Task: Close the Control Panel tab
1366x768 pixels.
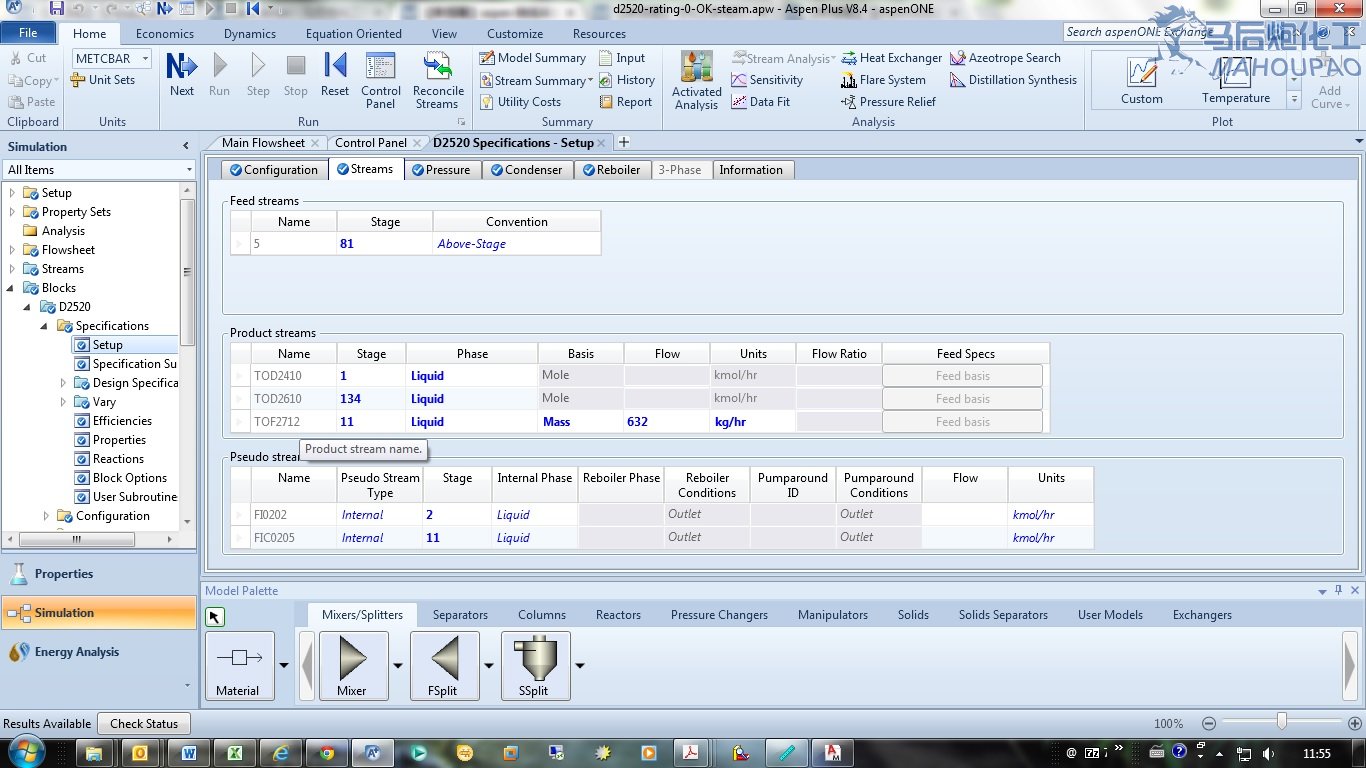Action: pyautogui.click(x=418, y=143)
